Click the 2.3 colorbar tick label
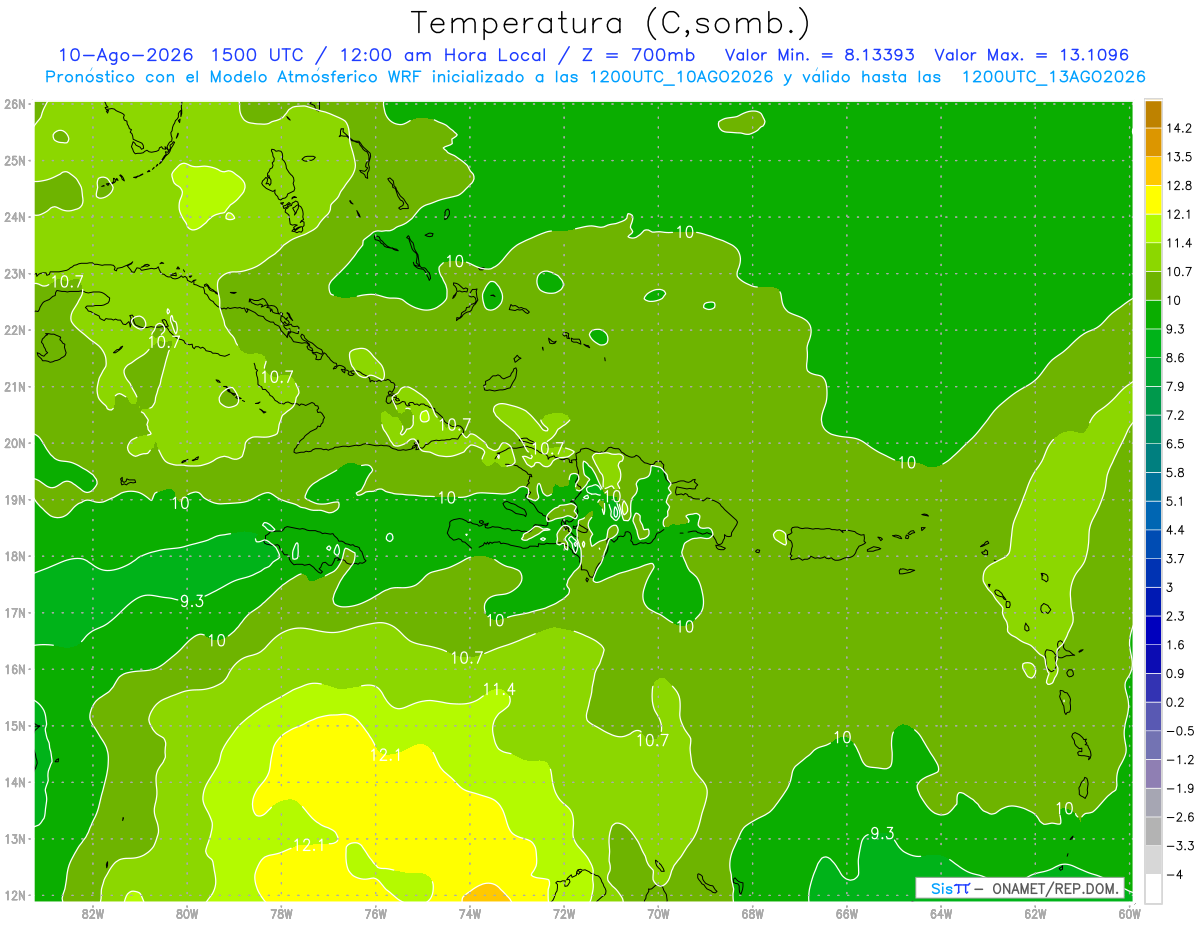Viewport: 1200px width, 927px height. (1176, 615)
